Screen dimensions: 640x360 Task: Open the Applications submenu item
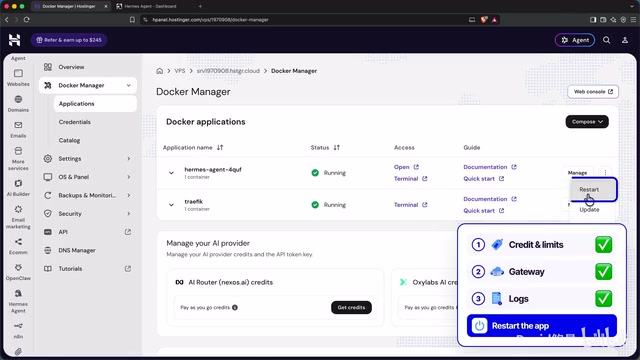95,104
